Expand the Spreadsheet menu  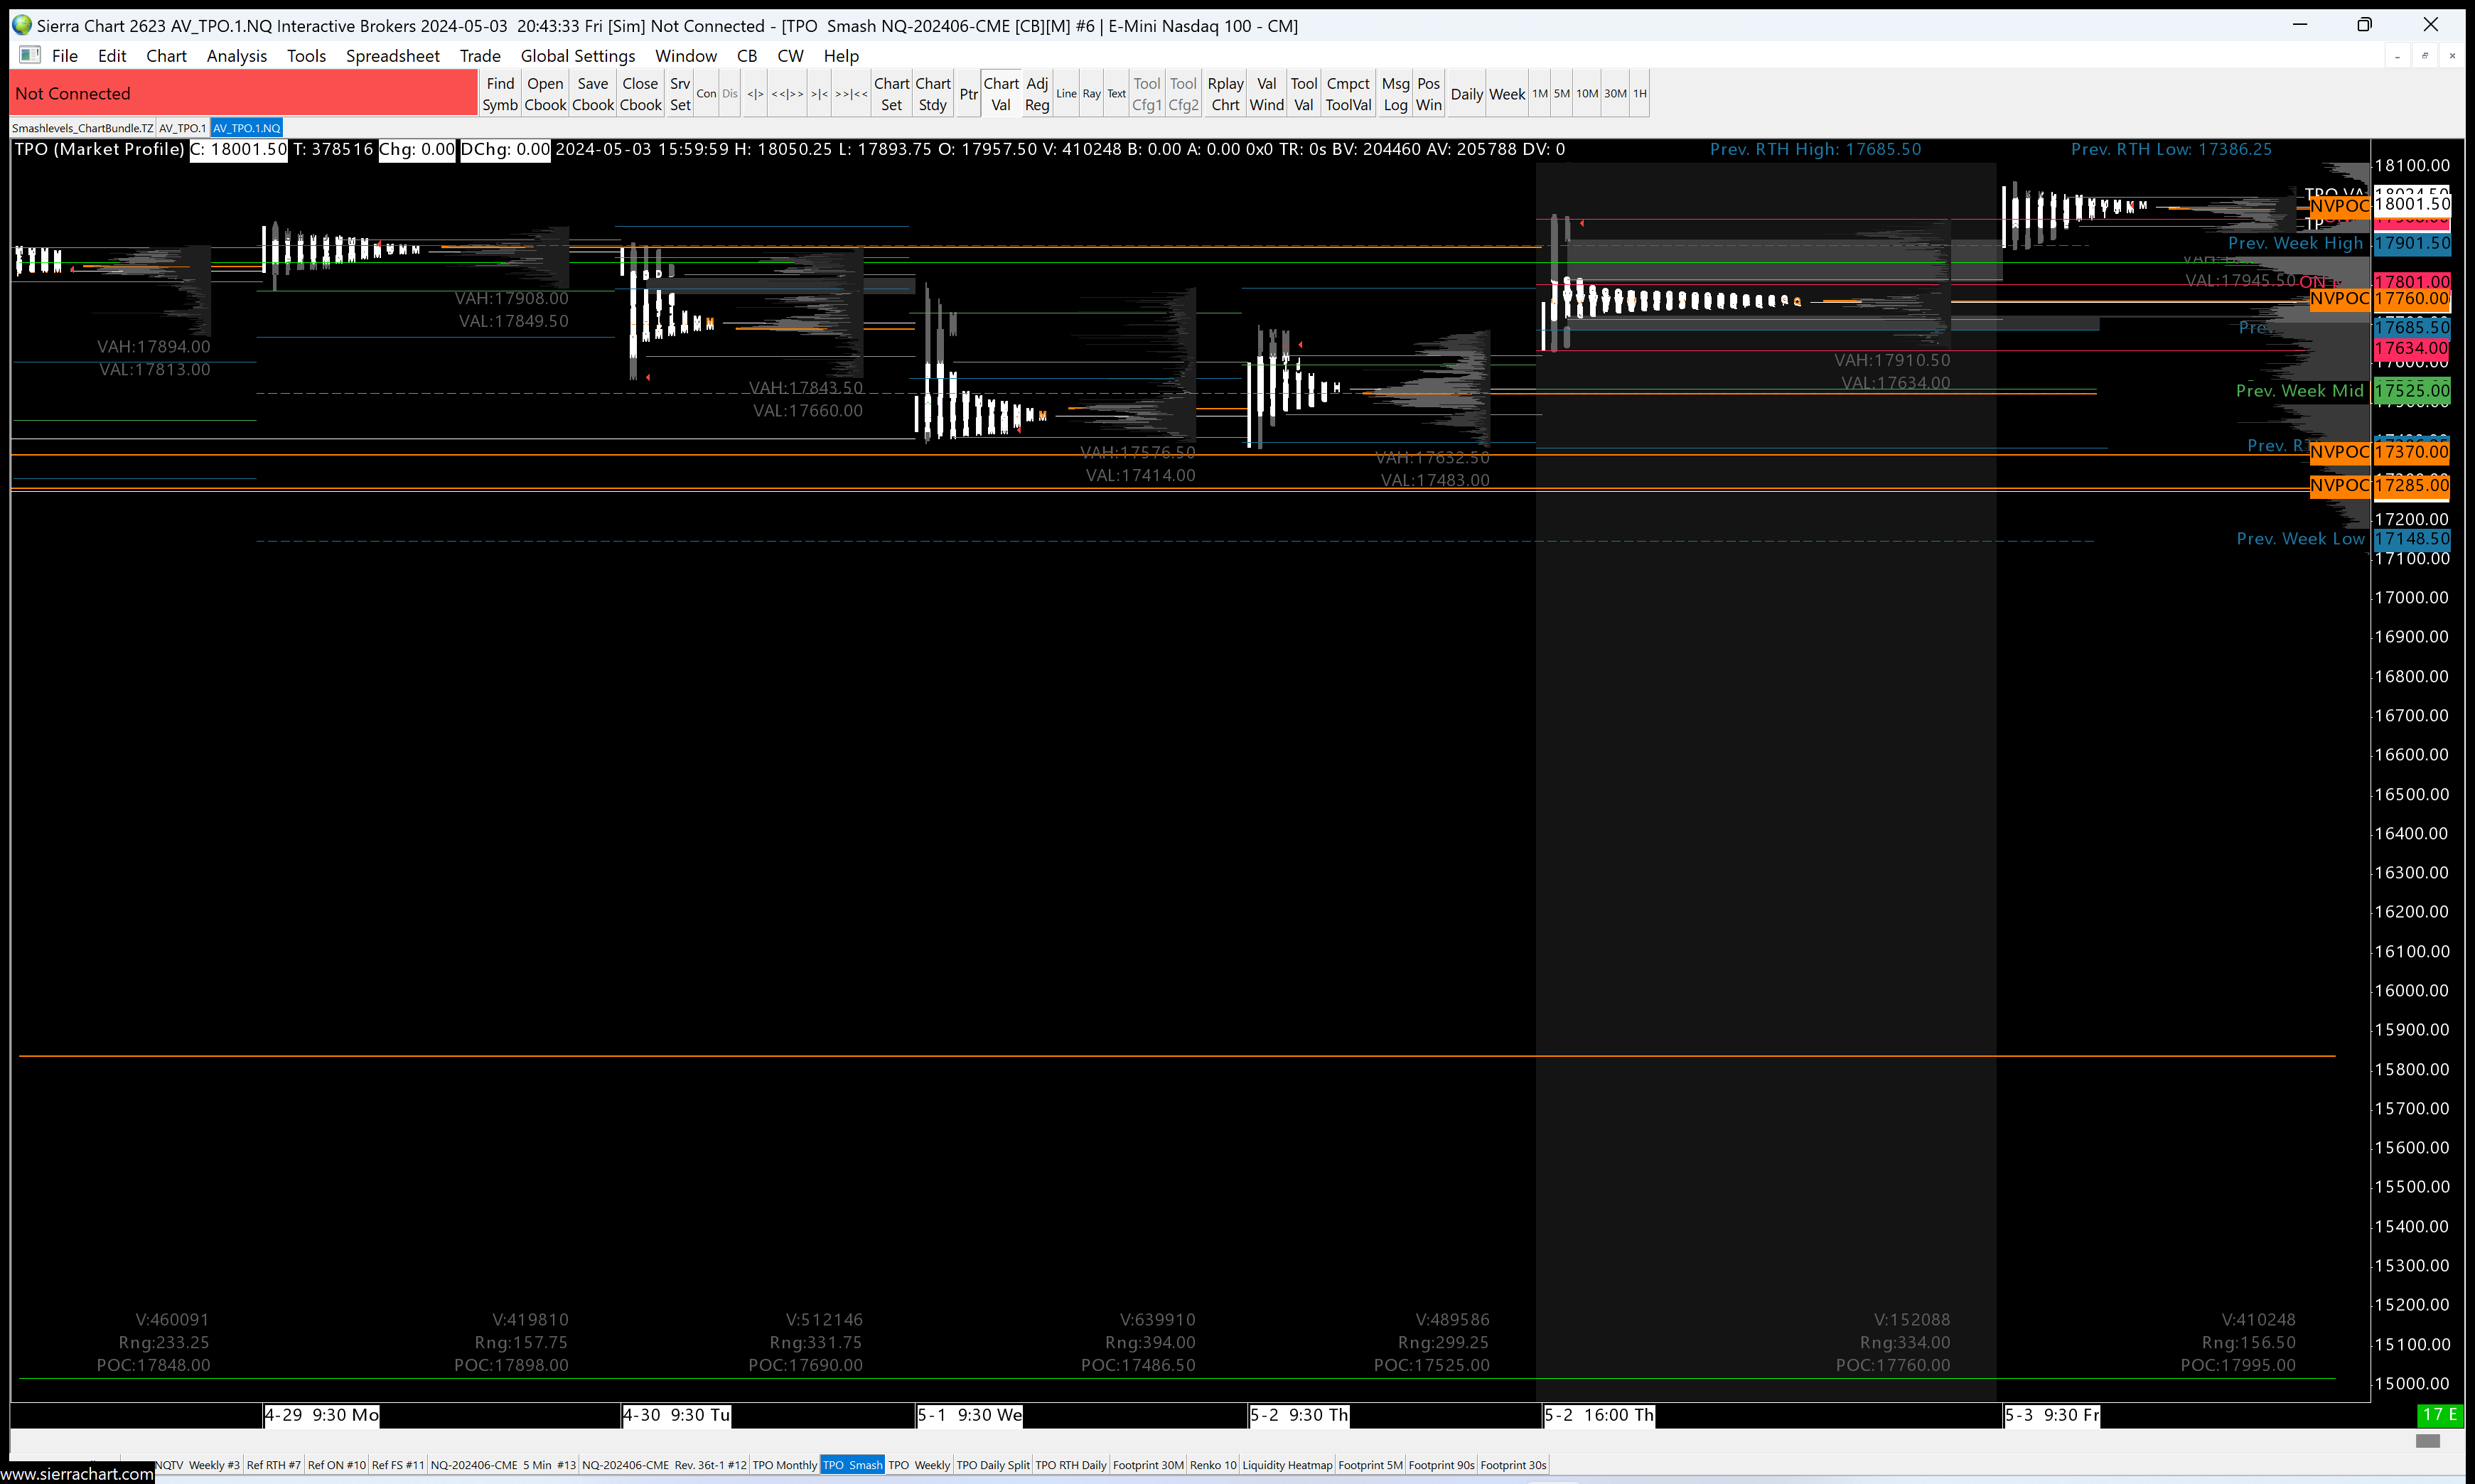click(392, 56)
